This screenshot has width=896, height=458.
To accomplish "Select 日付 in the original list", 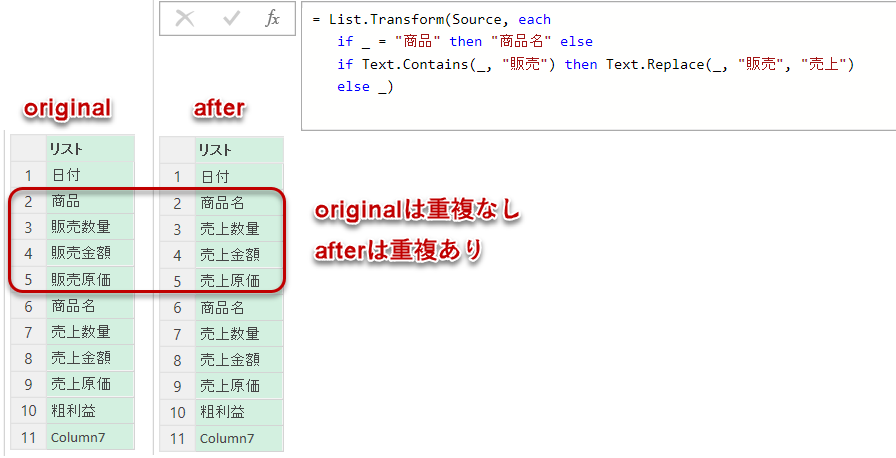I will [x=90, y=175].
